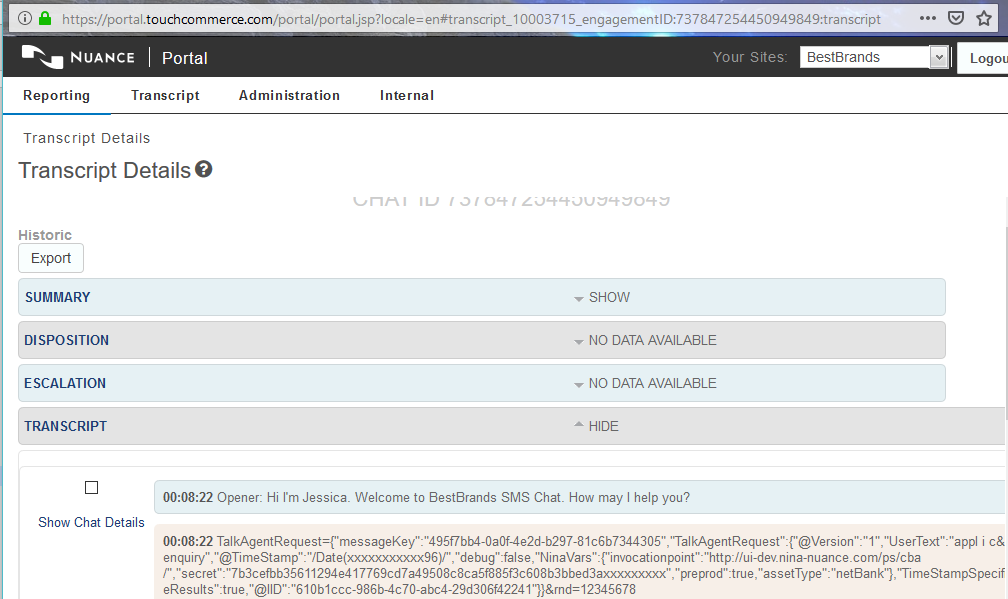The height and width of the screenshot is (599, 1008).
Task: Click the browser URL address field
Action: pyautogui.click(x=470, y=18)
